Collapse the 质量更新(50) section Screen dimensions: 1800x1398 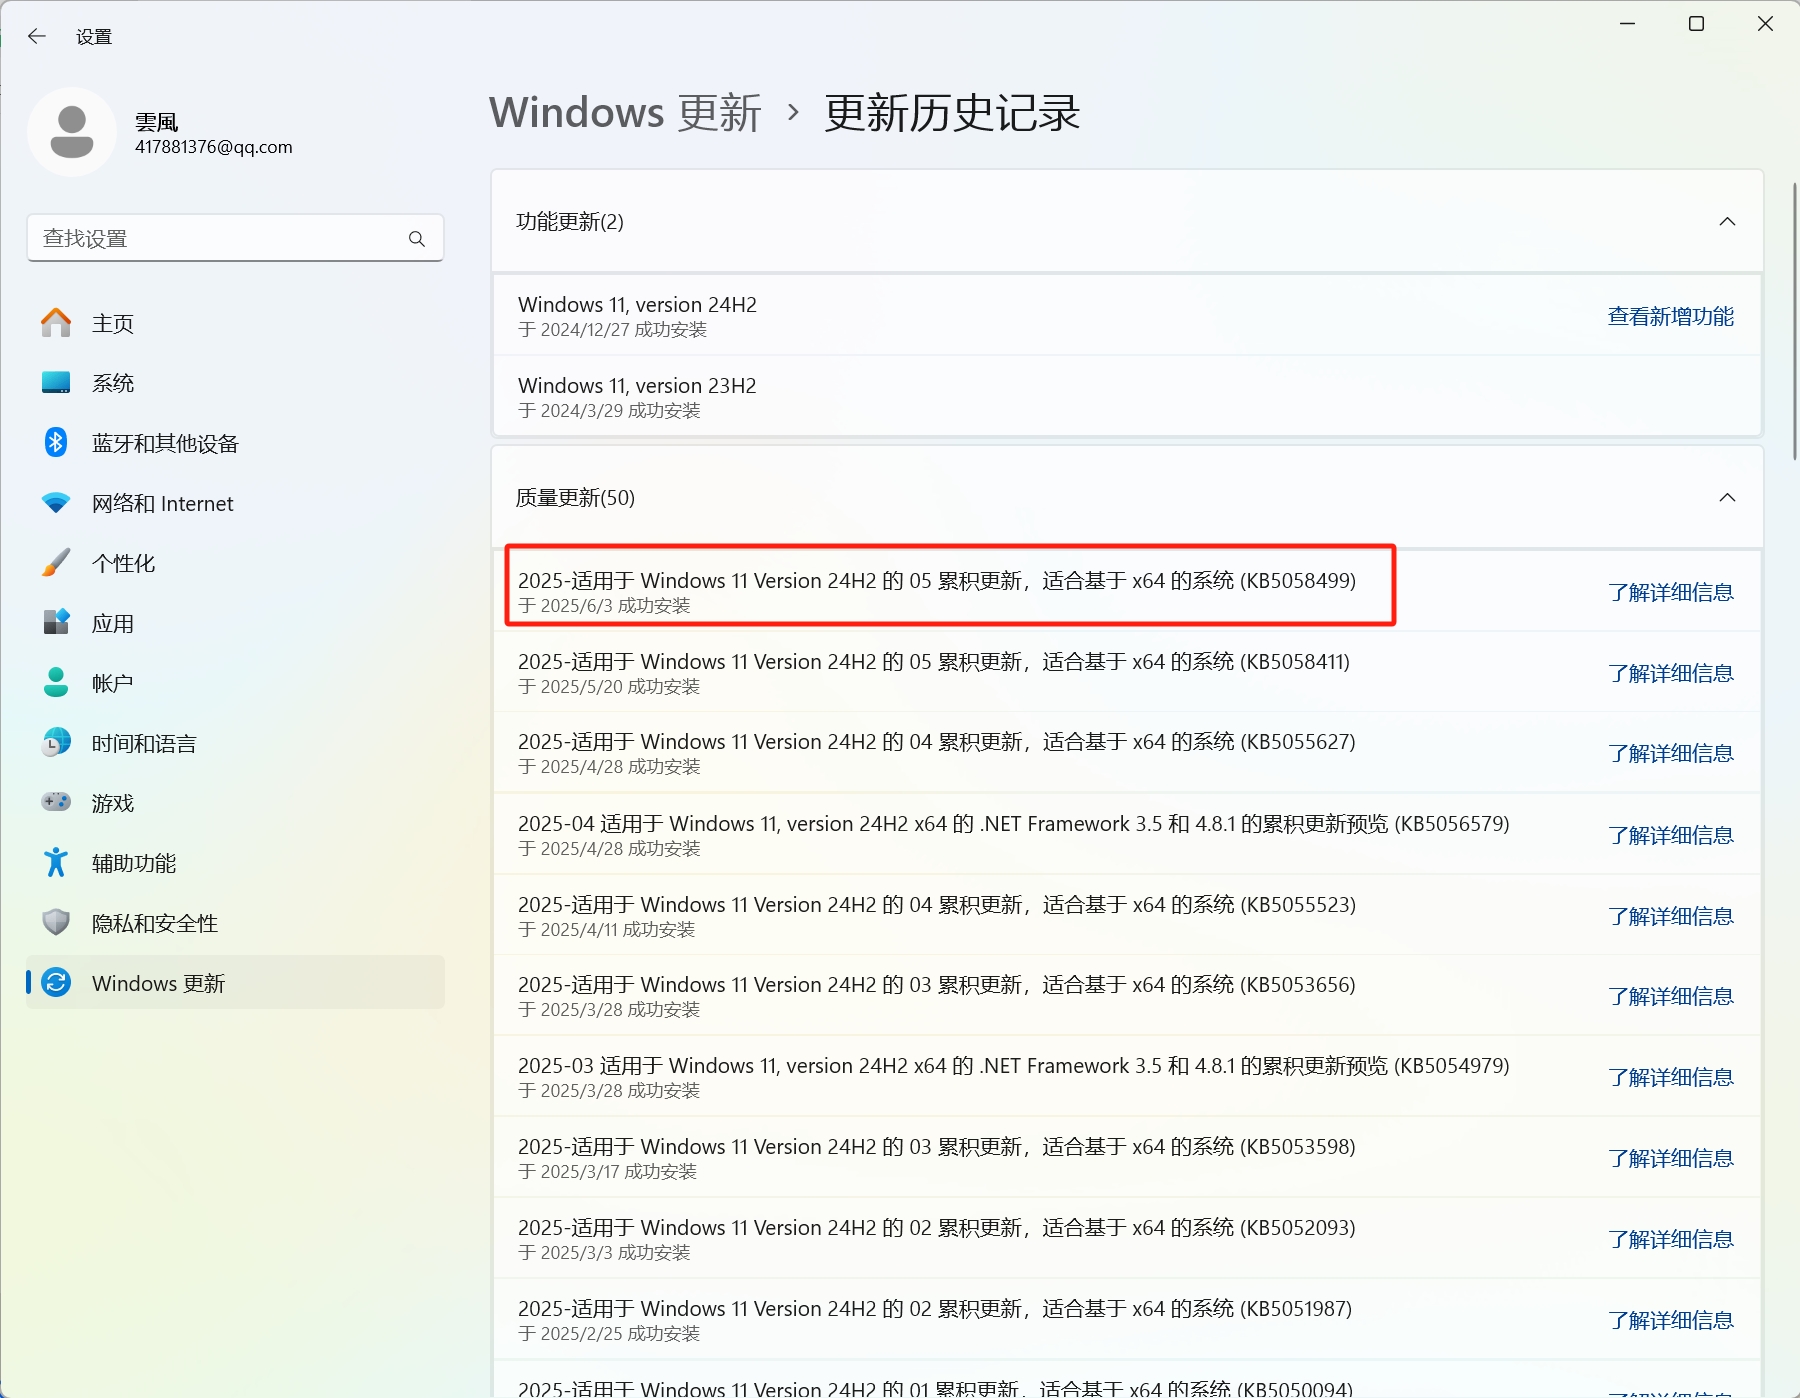tap(1727, 497)
